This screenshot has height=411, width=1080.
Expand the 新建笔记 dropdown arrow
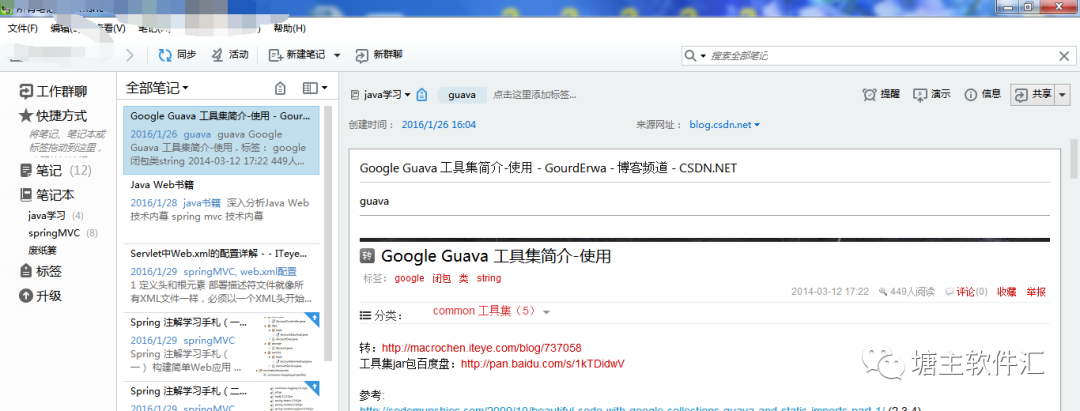(337, 55)
